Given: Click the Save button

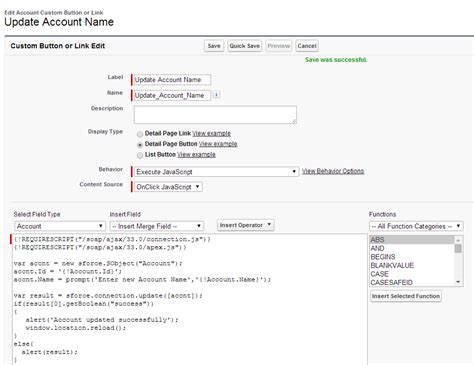Looking at the screenshot, I should pyautogui.click(x=214, y=46).
